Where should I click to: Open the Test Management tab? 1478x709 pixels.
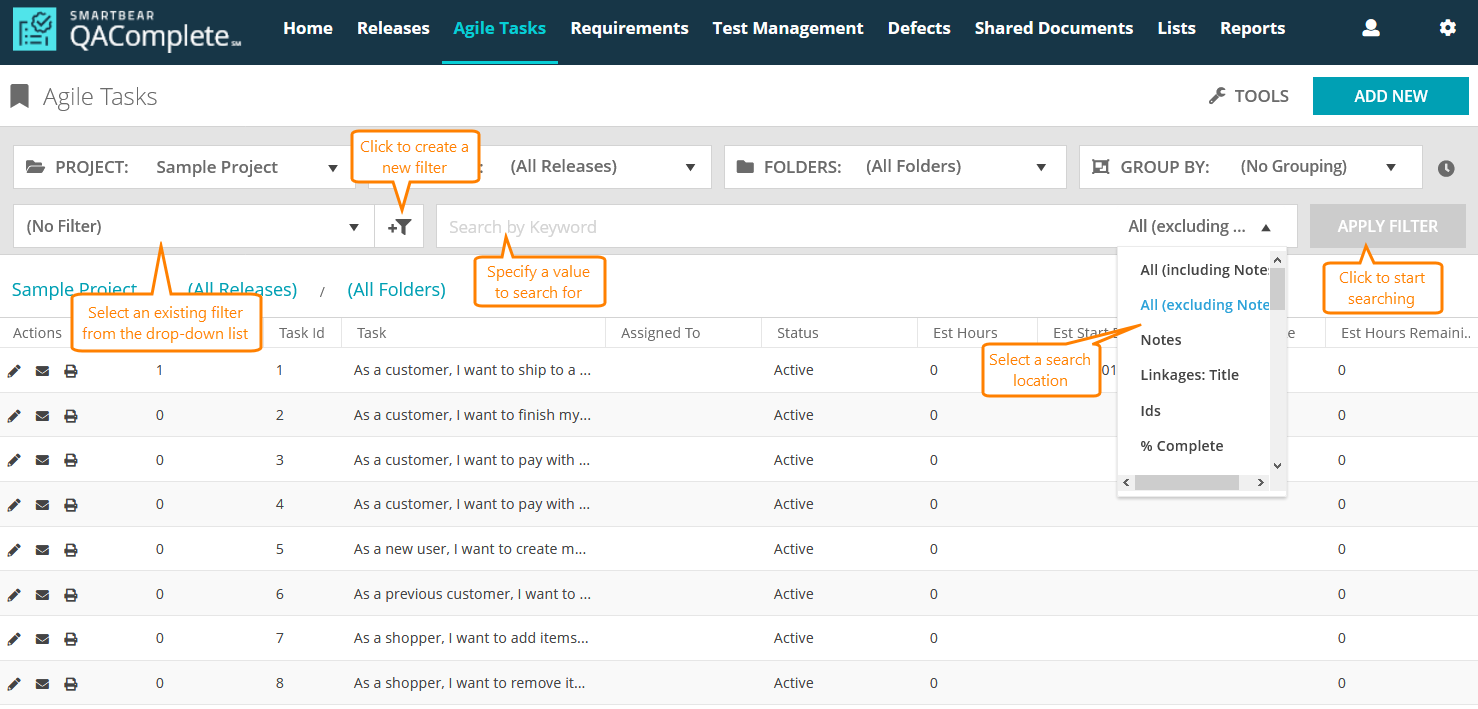(787, 28)
